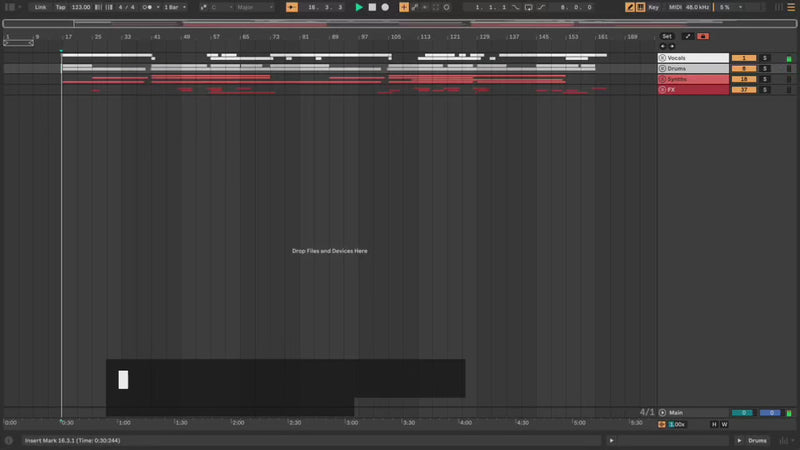Click the MIDI arrangement overdub plus icon
The width and height of the screenshot is (800, 450).
click(404, 7)
